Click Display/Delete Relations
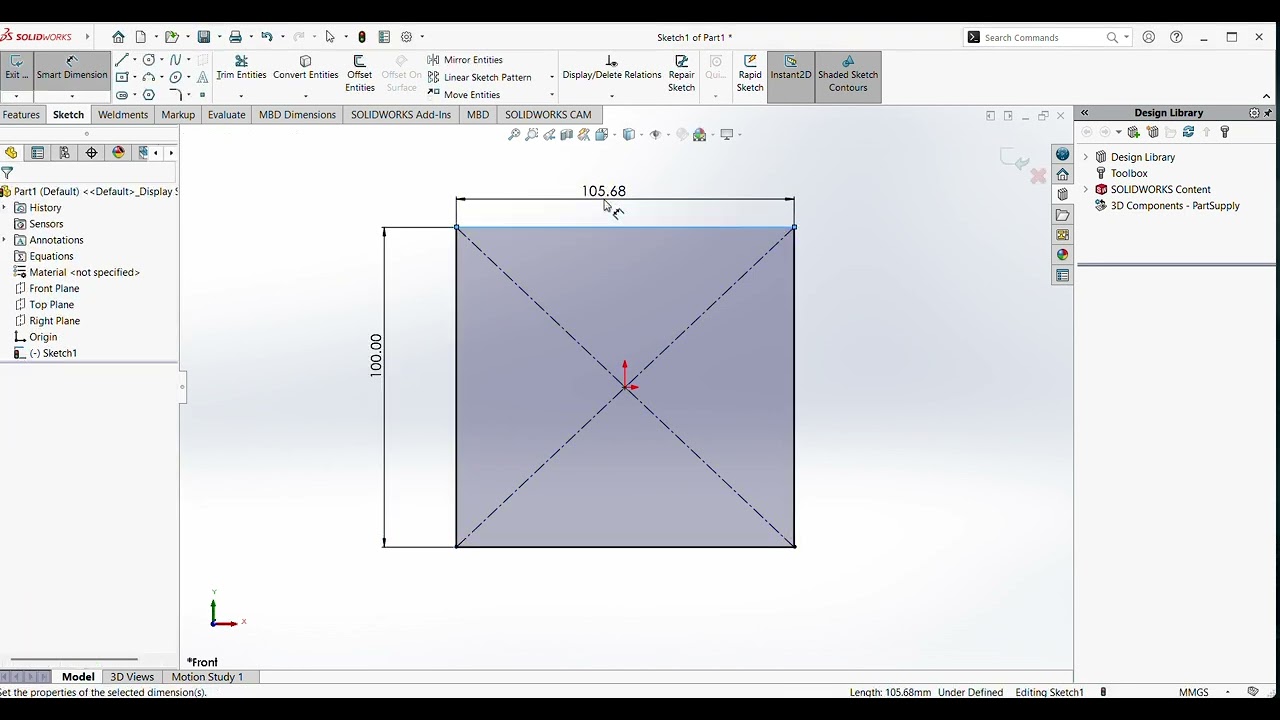The width and height of the screenshot is (1280, 720). pos(612,68)
